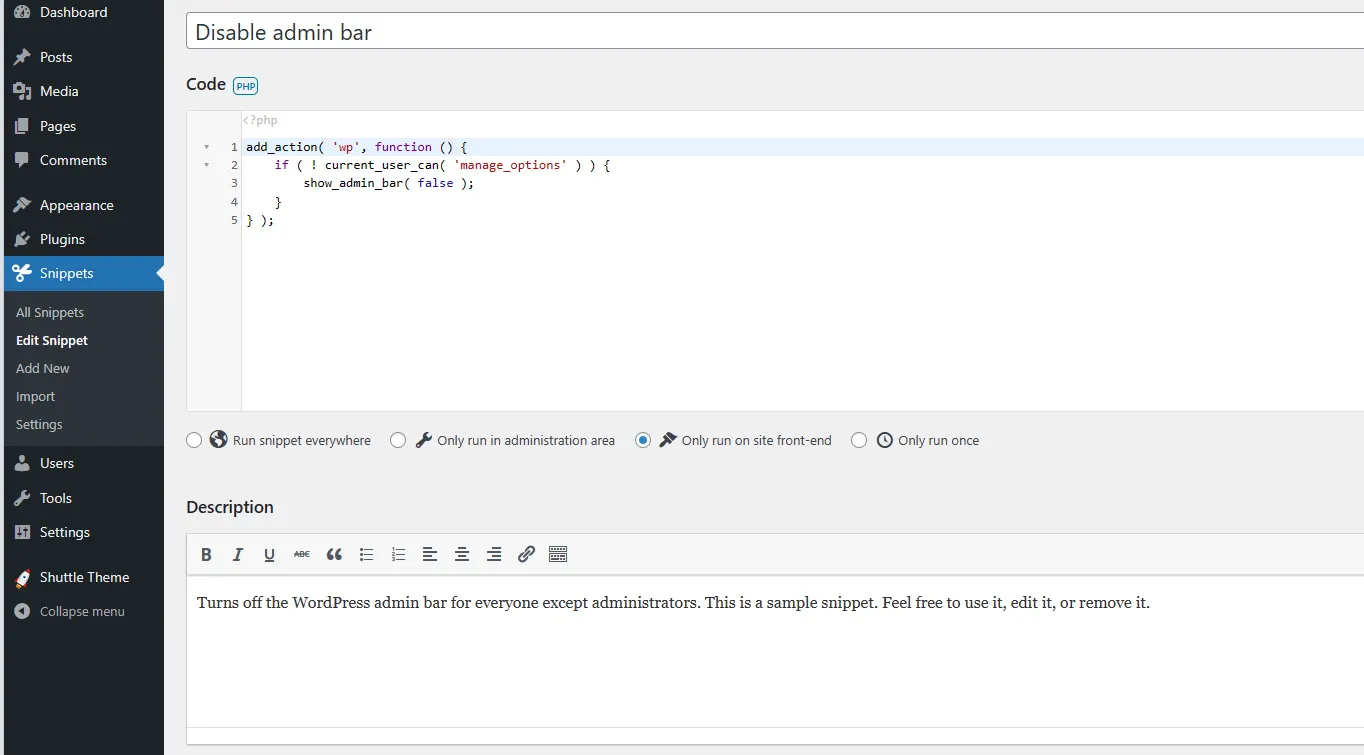Select Run snippet everywhere option
Image resolution: width=1364 pixels, height=755 pixels.
point(194,440)
